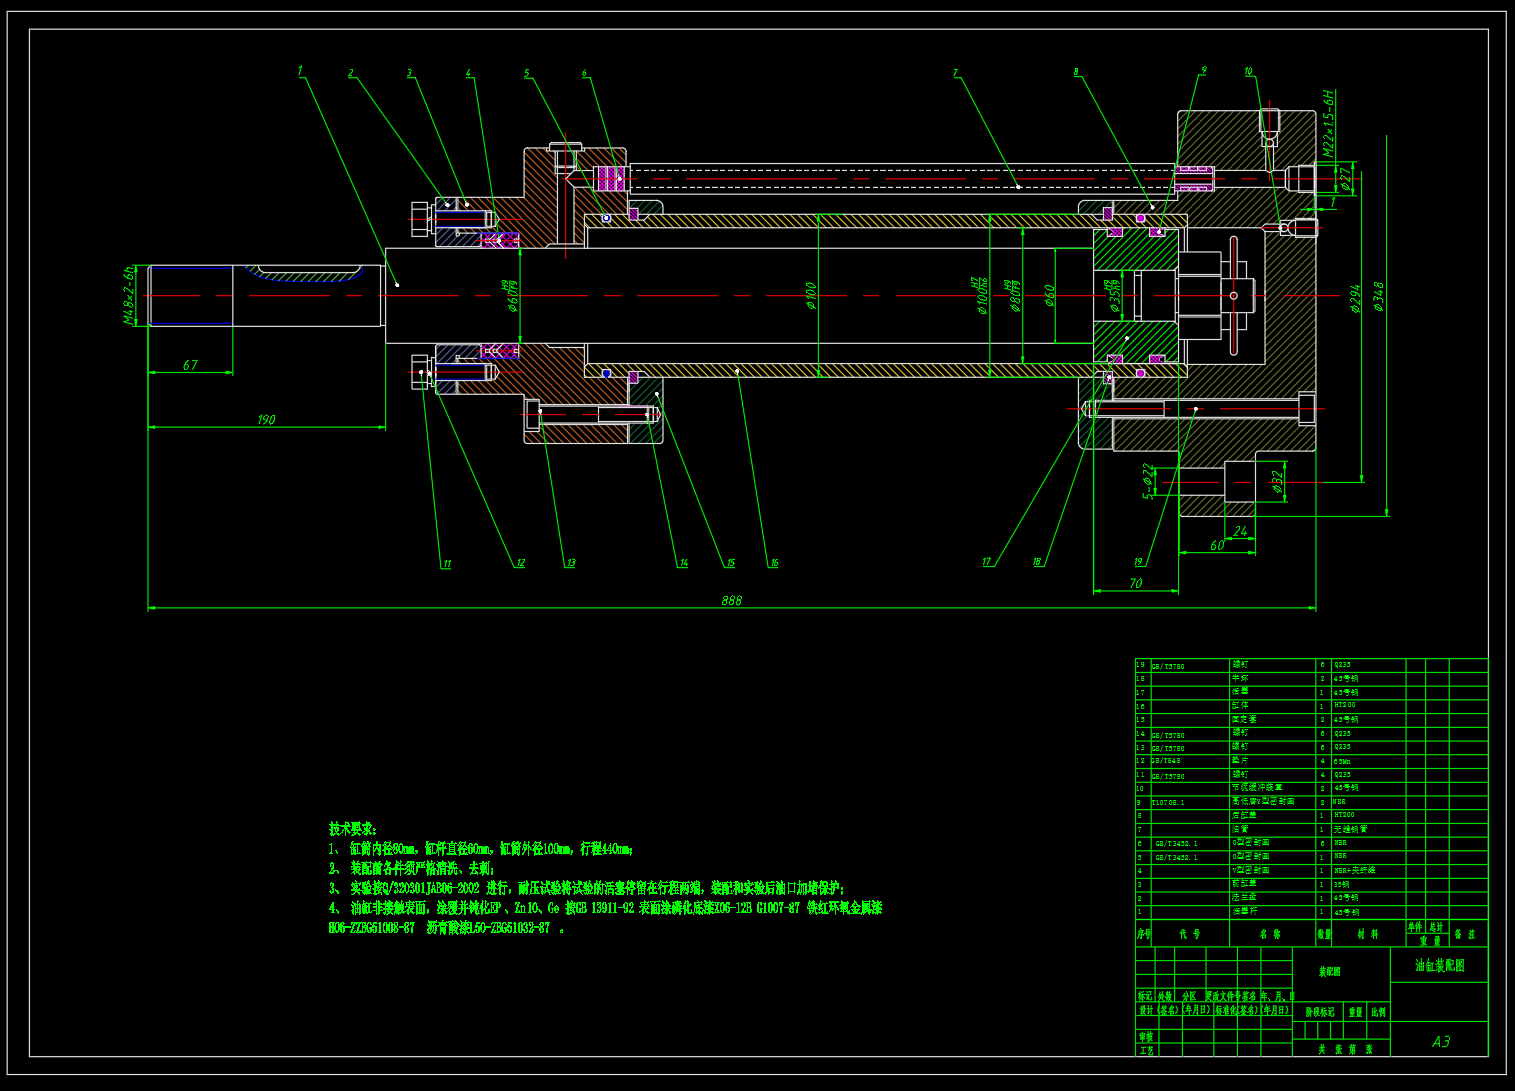Click the 5-Ø22 hole annotation
The width and height of the screenshot is (1515, 1091).
pos(1148,481)
